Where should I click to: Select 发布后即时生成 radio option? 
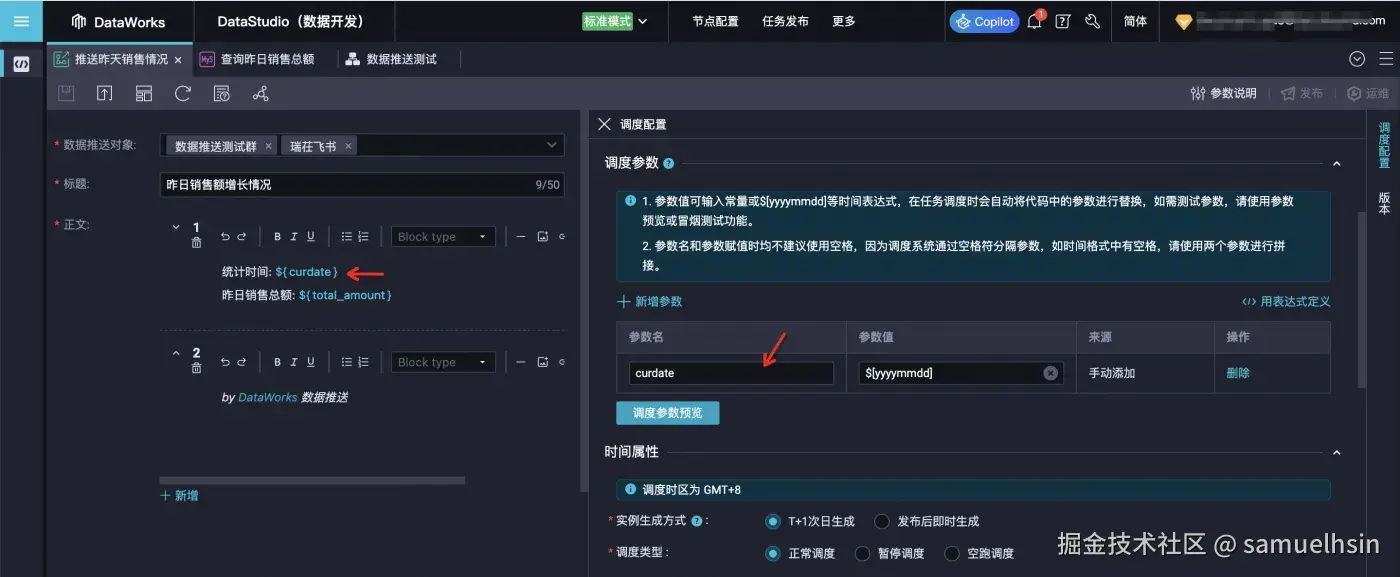tap(882, 521)
